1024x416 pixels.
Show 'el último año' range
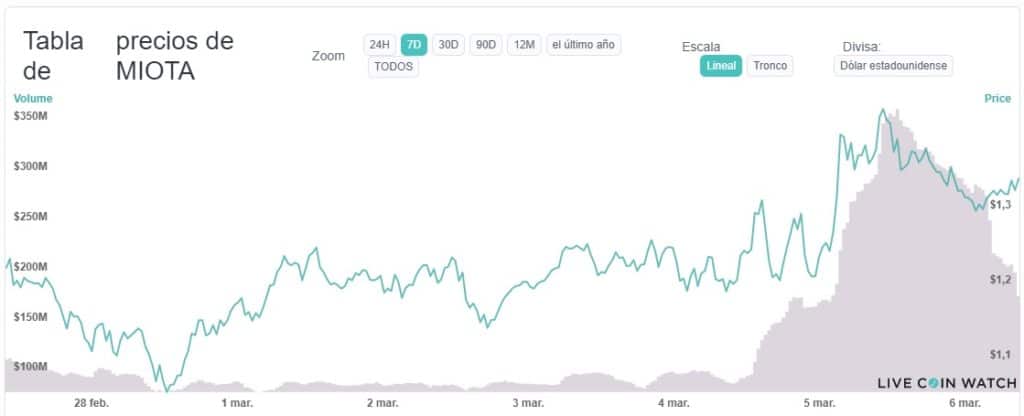click(584, 45)
